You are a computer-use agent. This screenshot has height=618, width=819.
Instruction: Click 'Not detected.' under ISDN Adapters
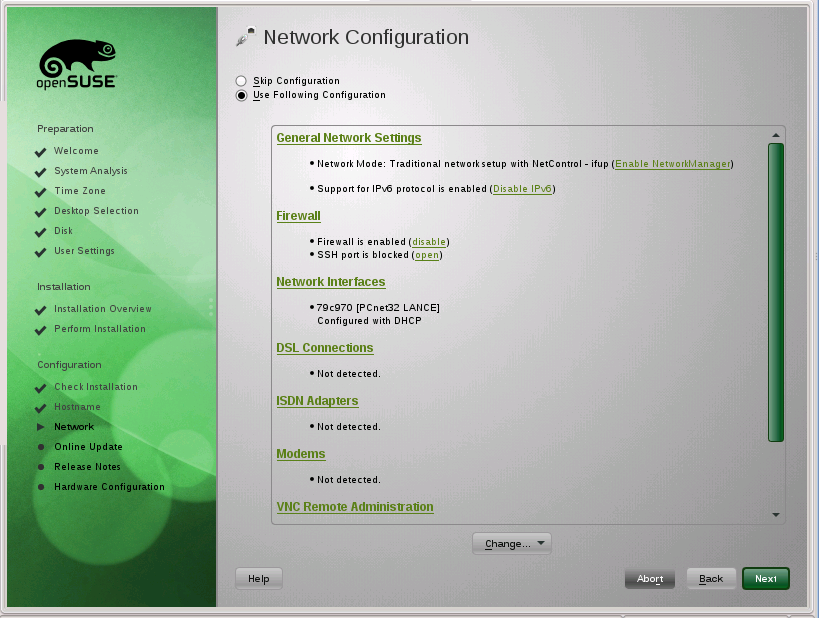[348, 427]
